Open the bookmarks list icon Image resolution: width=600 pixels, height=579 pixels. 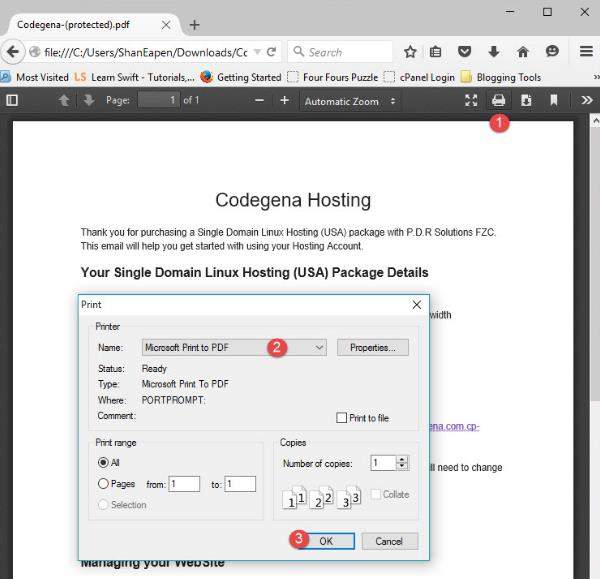click(435, 52)
